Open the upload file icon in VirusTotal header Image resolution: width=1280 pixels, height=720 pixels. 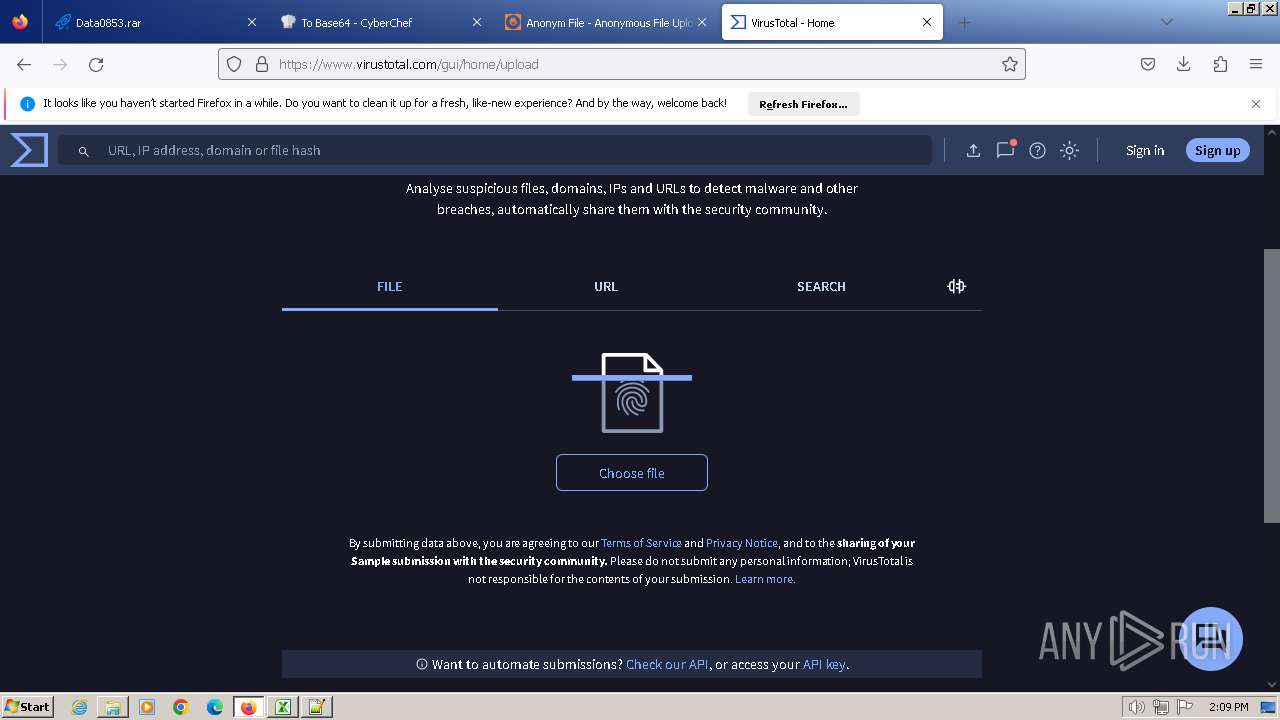click(x=973, y=150)
